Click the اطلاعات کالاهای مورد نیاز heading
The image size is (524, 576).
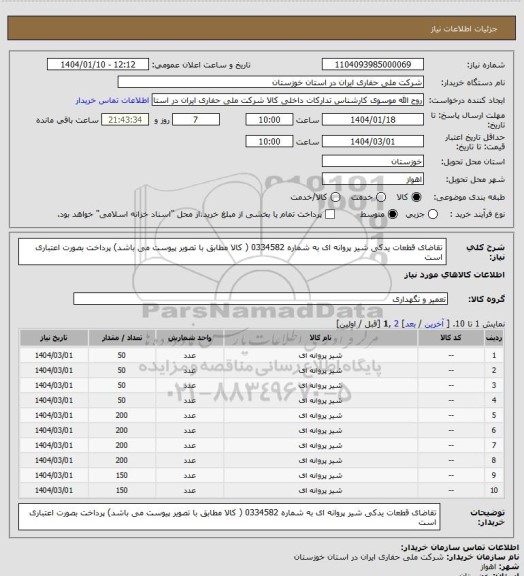(454, 275)
